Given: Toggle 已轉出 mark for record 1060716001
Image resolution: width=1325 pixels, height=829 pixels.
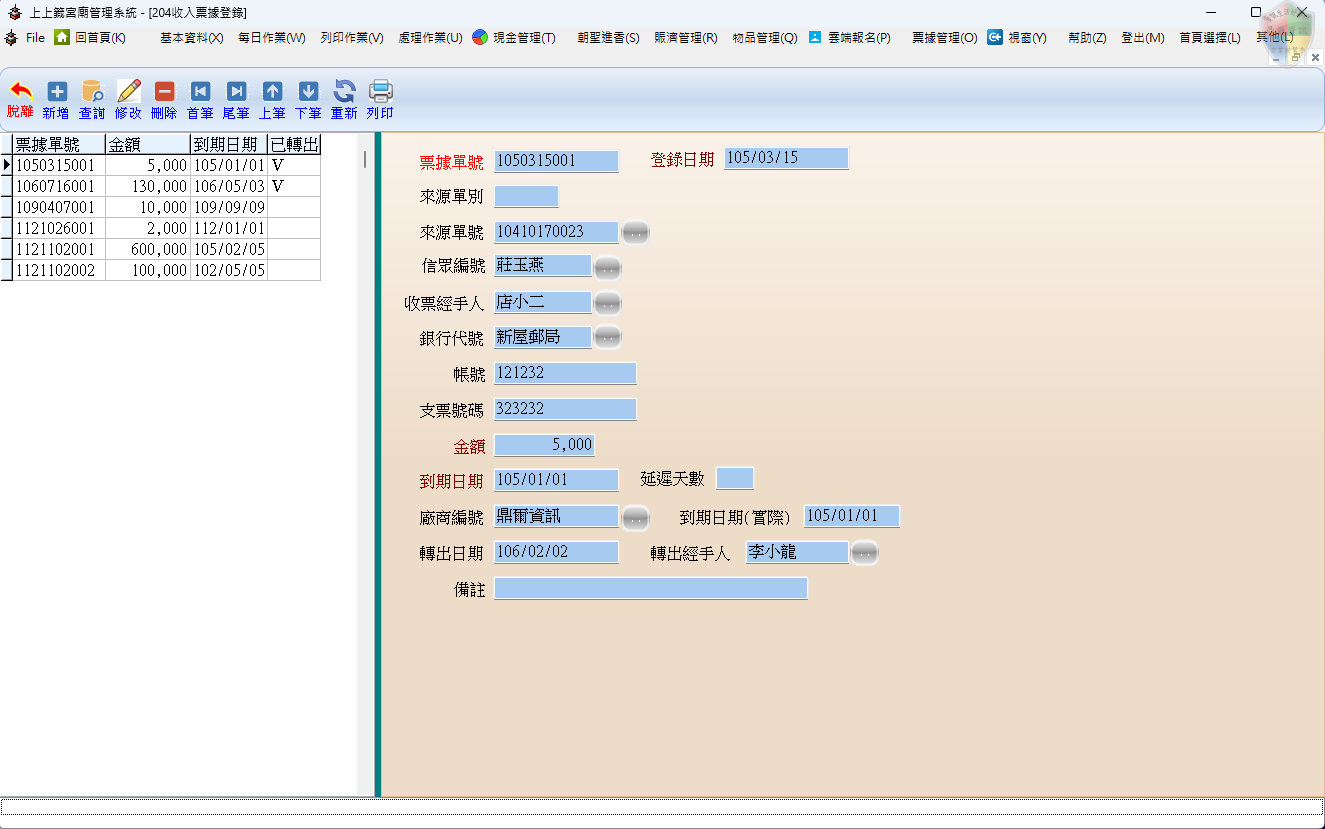Looking at the screenshot, I should coord(293,186).
